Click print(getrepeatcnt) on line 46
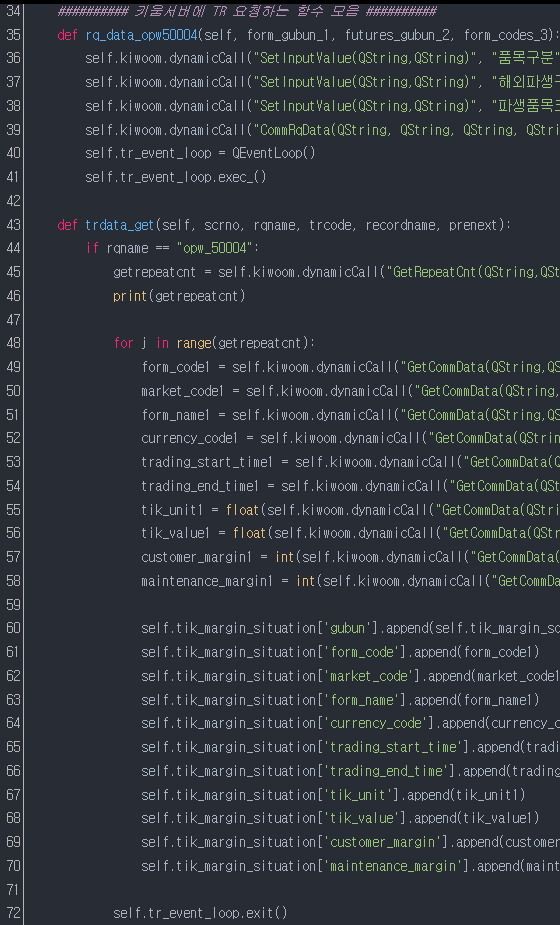 pos(179,296)
